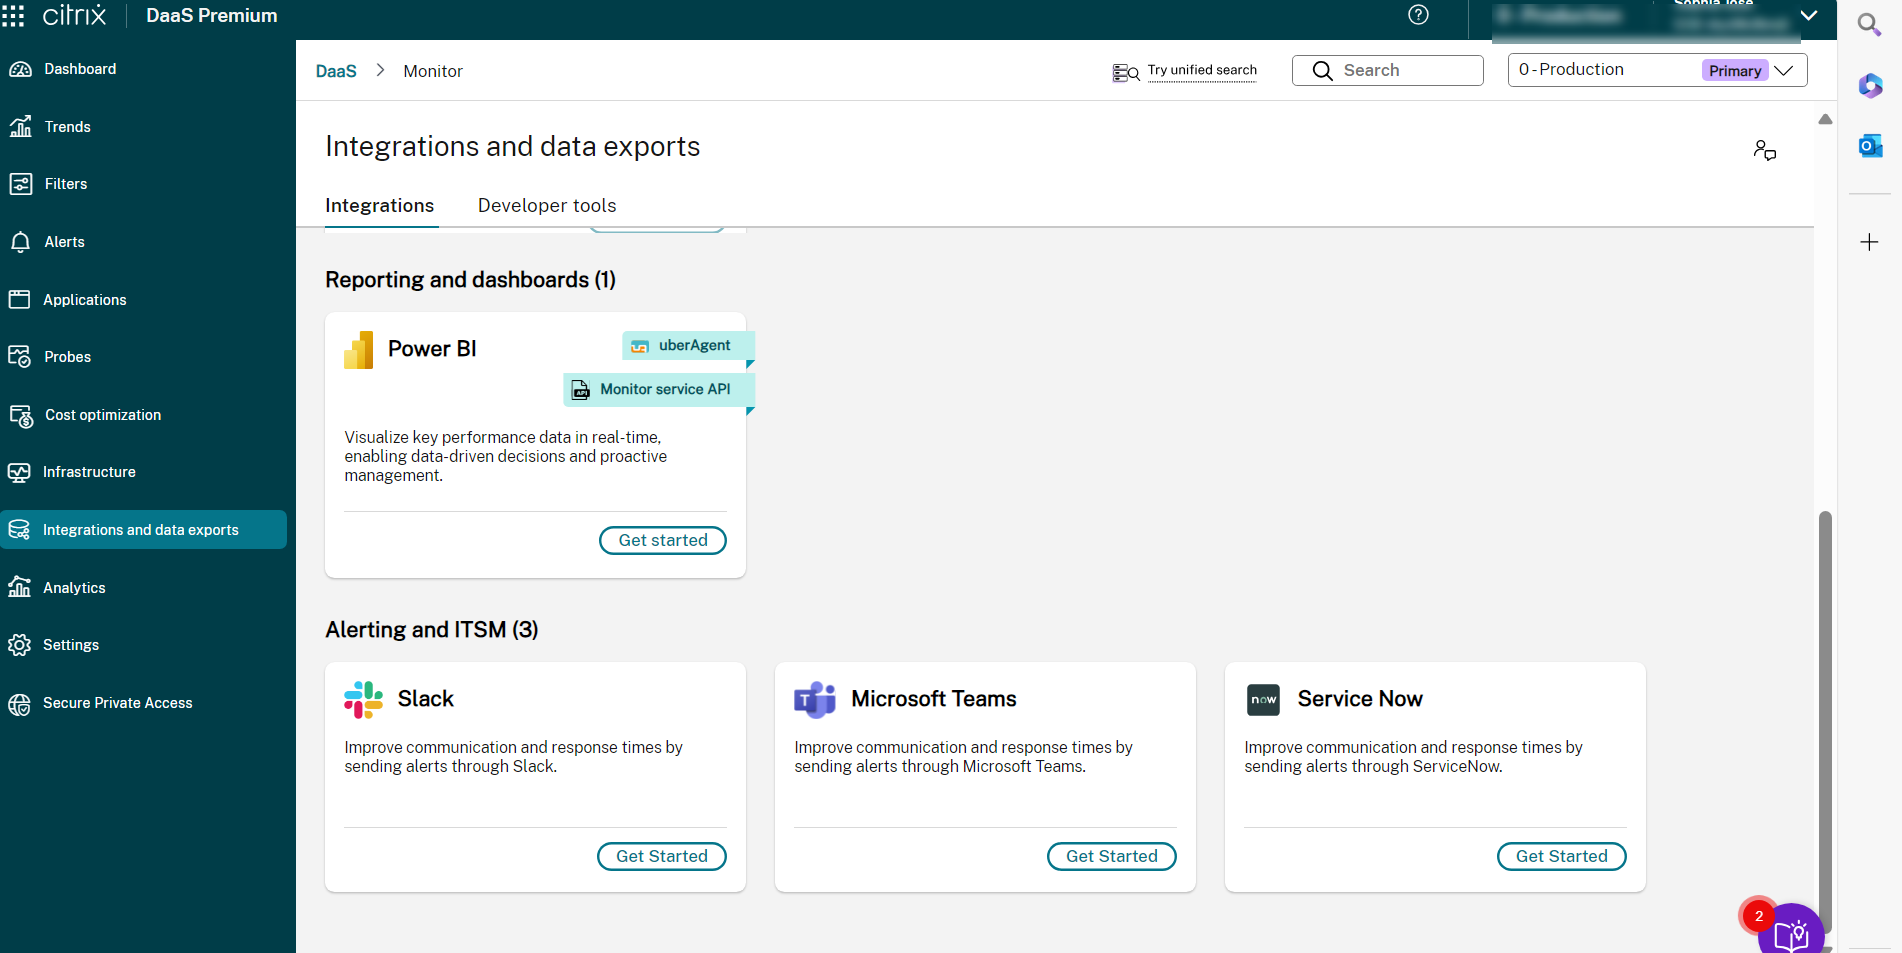This screenshot has width=1902, height=953.
Task: Click Get Started for Microsoft Teams
Action: coord(1111,856)
